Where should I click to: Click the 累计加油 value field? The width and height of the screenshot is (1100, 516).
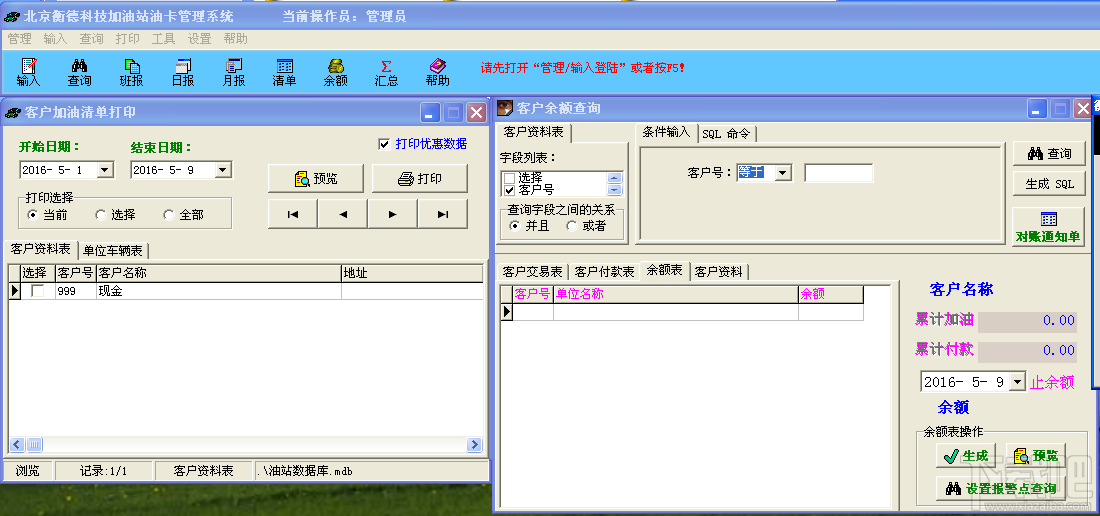click(1027, 321)
